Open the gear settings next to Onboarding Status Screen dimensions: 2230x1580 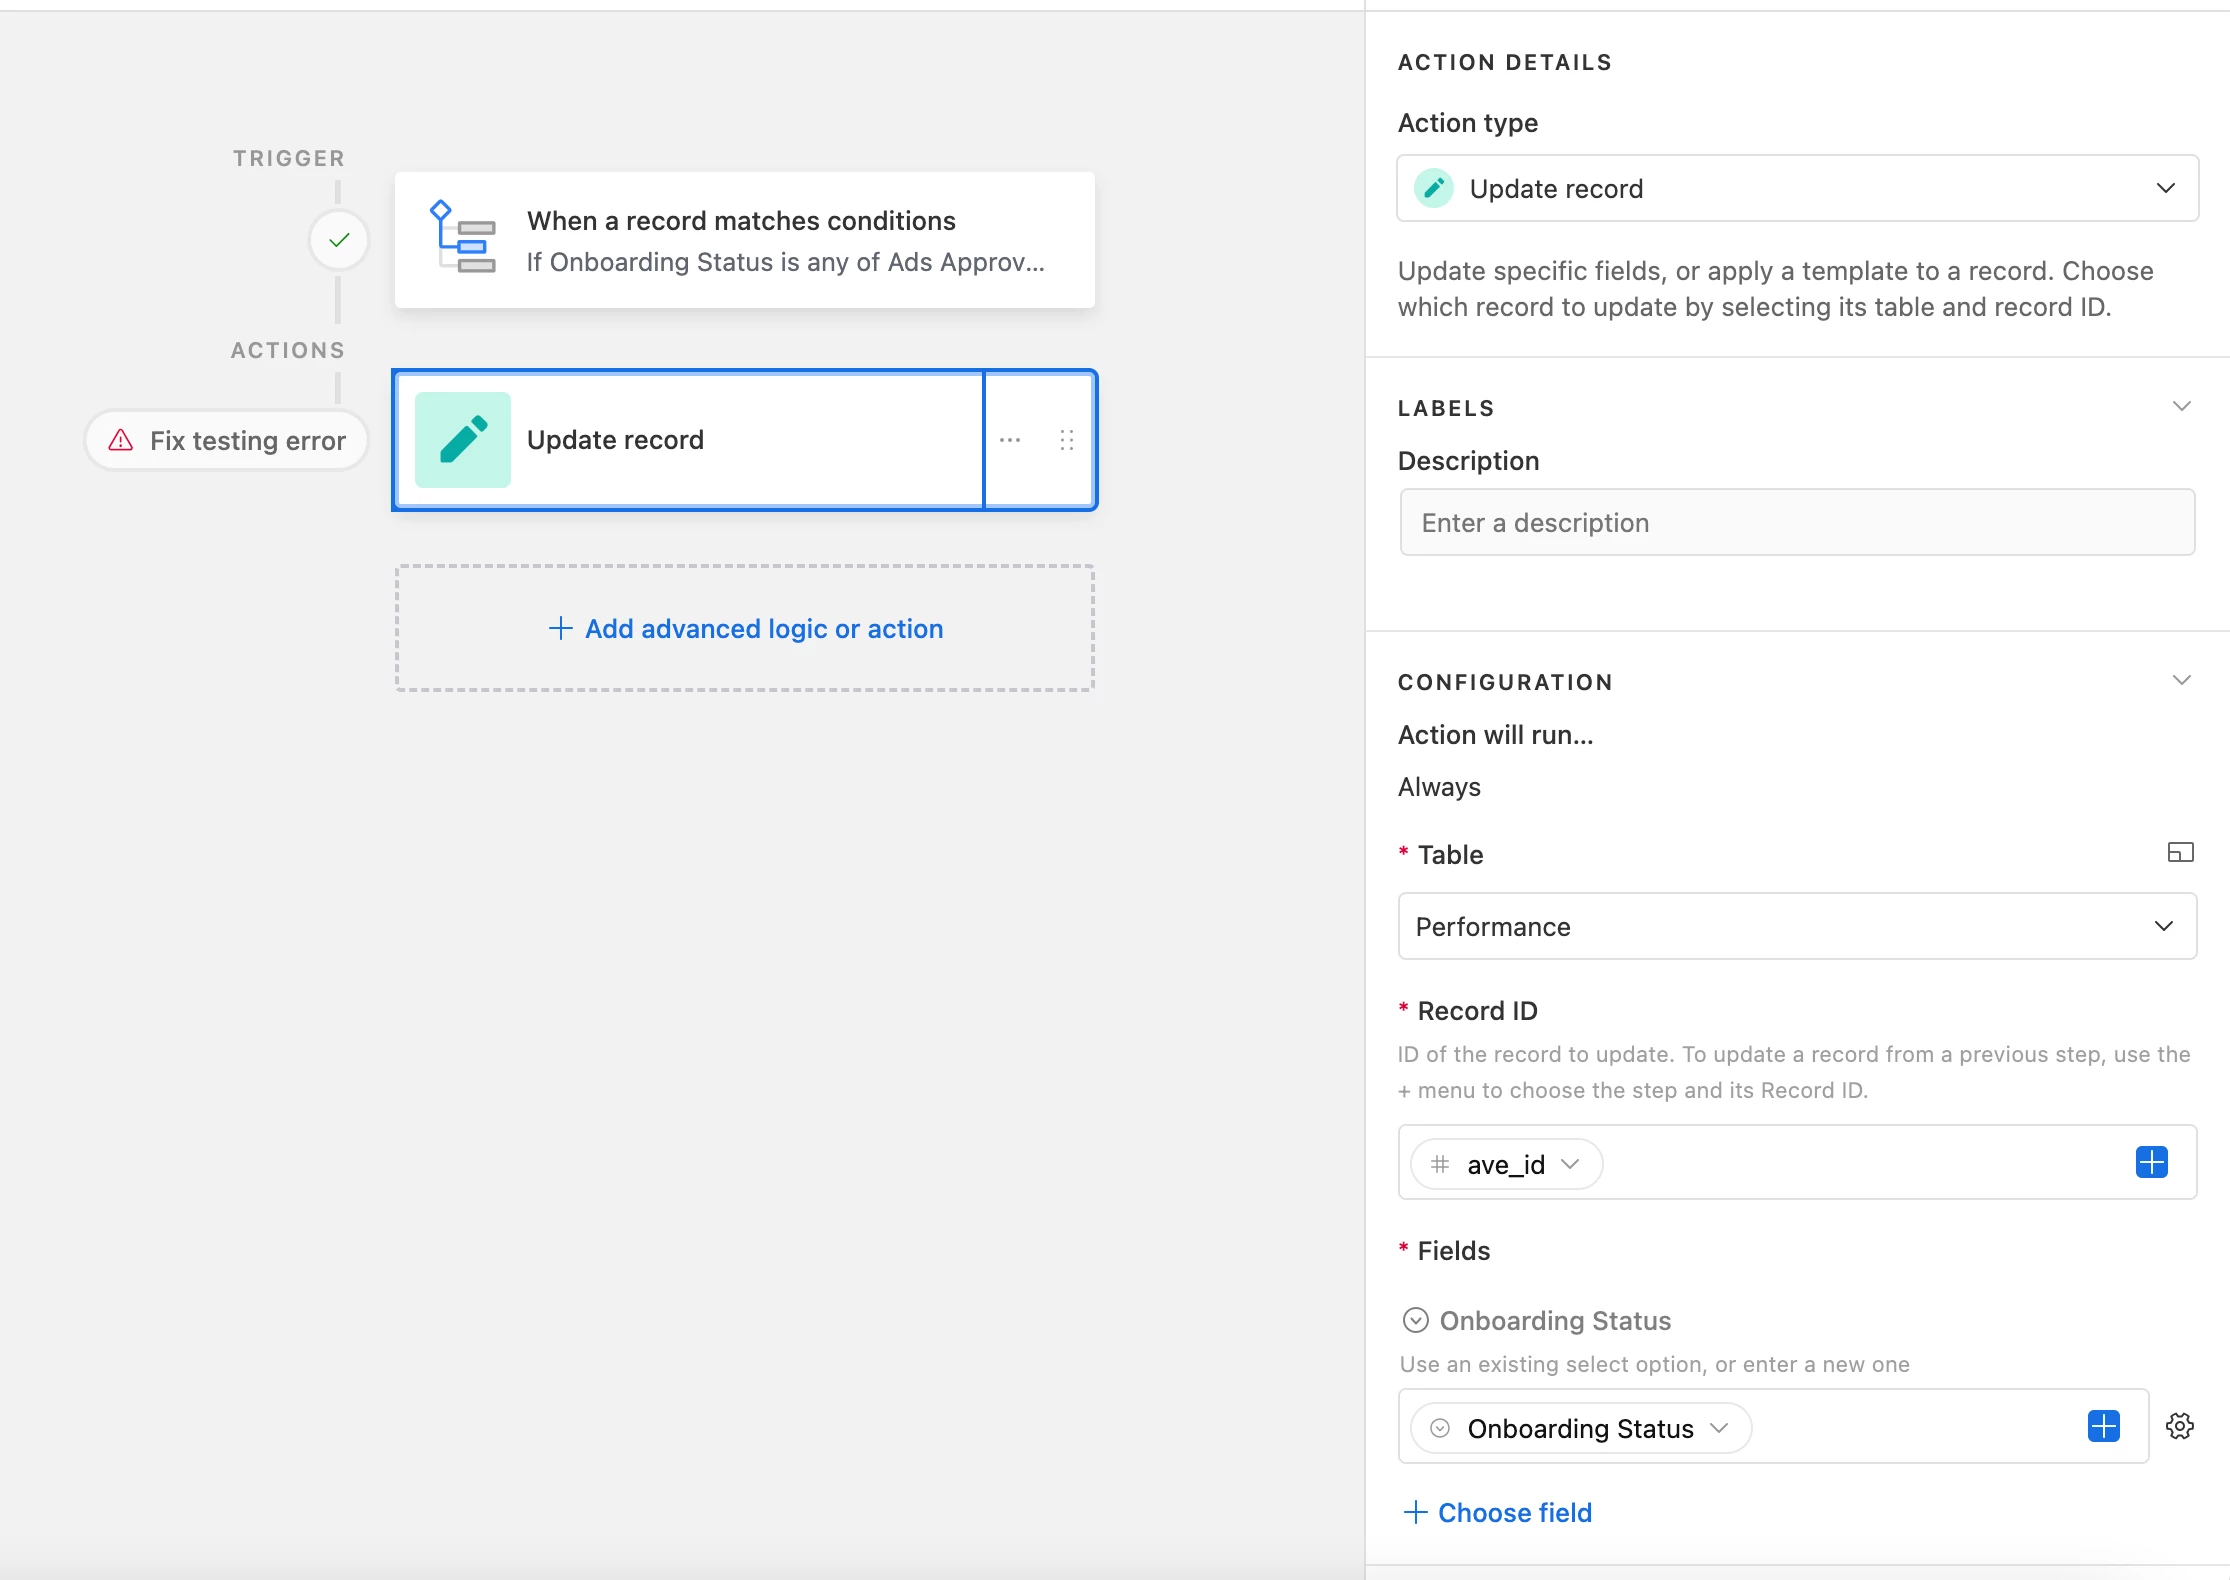(x=2180, y=1426)
